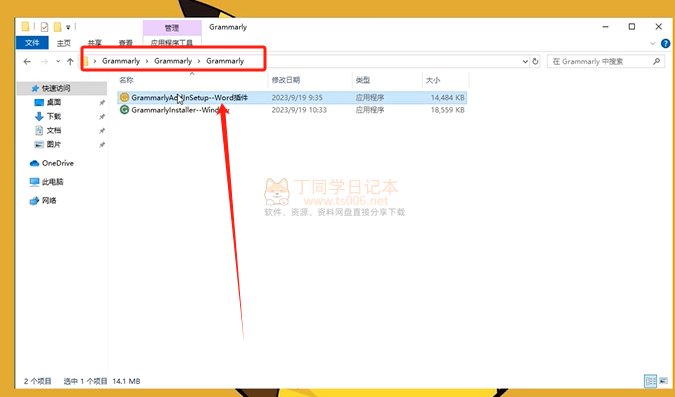The height and width of the screenshot is (397, 675).
Task: Click the properties checkmark quick access icon
Action: (x=44, y=27)
